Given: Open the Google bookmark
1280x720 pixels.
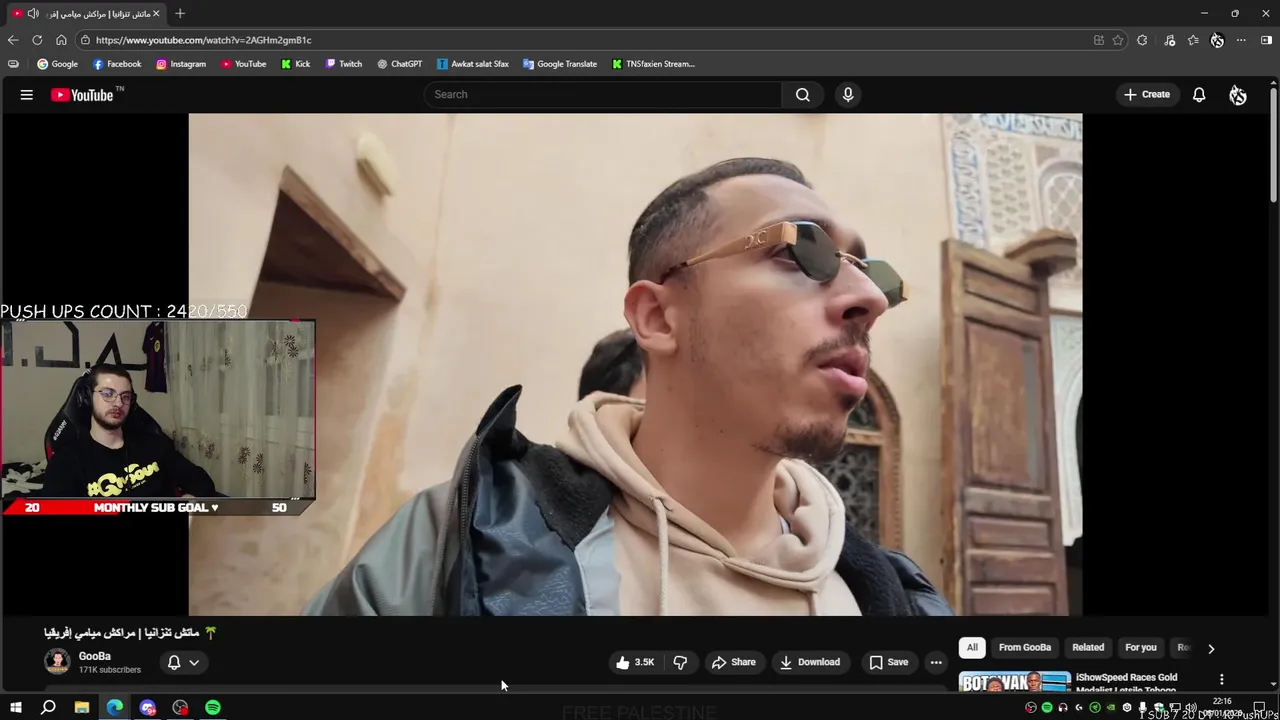Looking at the screenshot, I should (57, 64).
